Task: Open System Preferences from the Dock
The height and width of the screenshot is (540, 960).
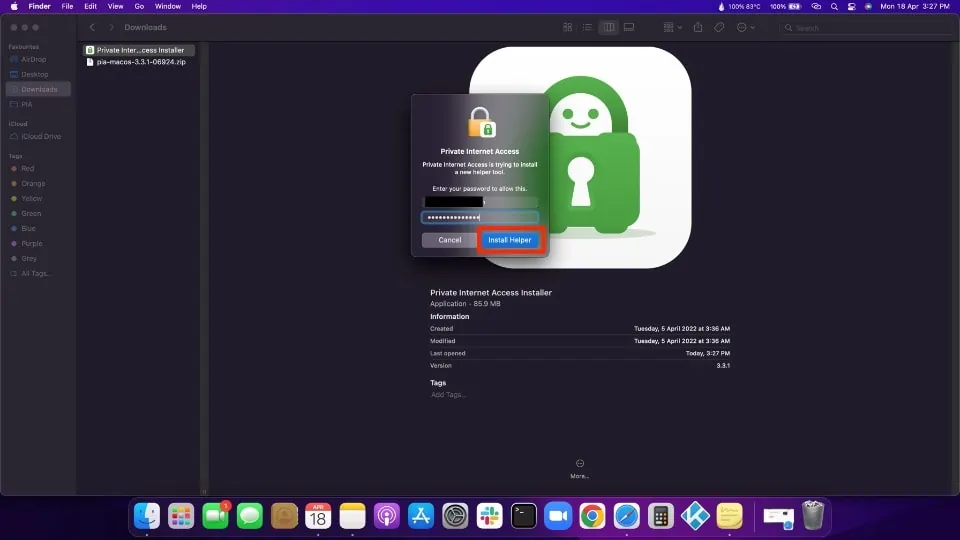Action: [456, 516]
